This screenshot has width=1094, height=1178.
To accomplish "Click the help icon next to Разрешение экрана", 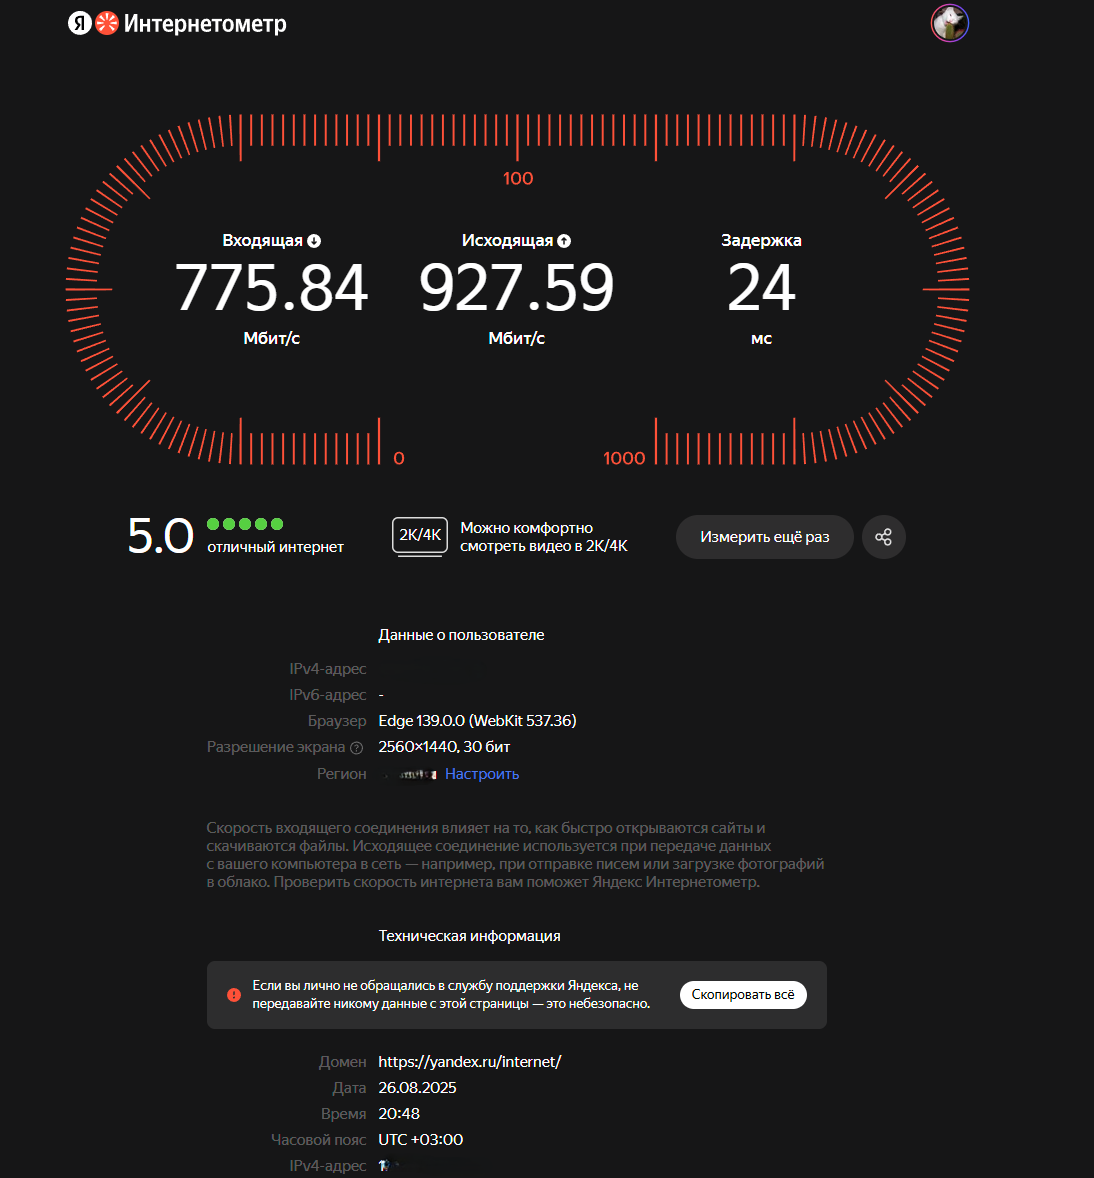I will [x=357, y=748].
